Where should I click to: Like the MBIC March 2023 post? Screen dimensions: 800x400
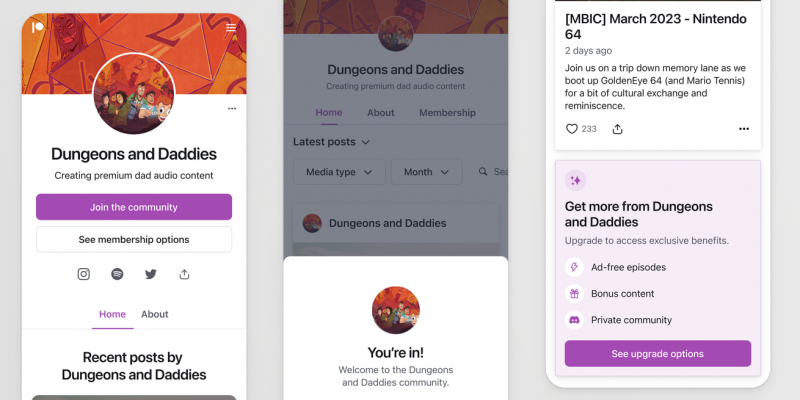572,129
